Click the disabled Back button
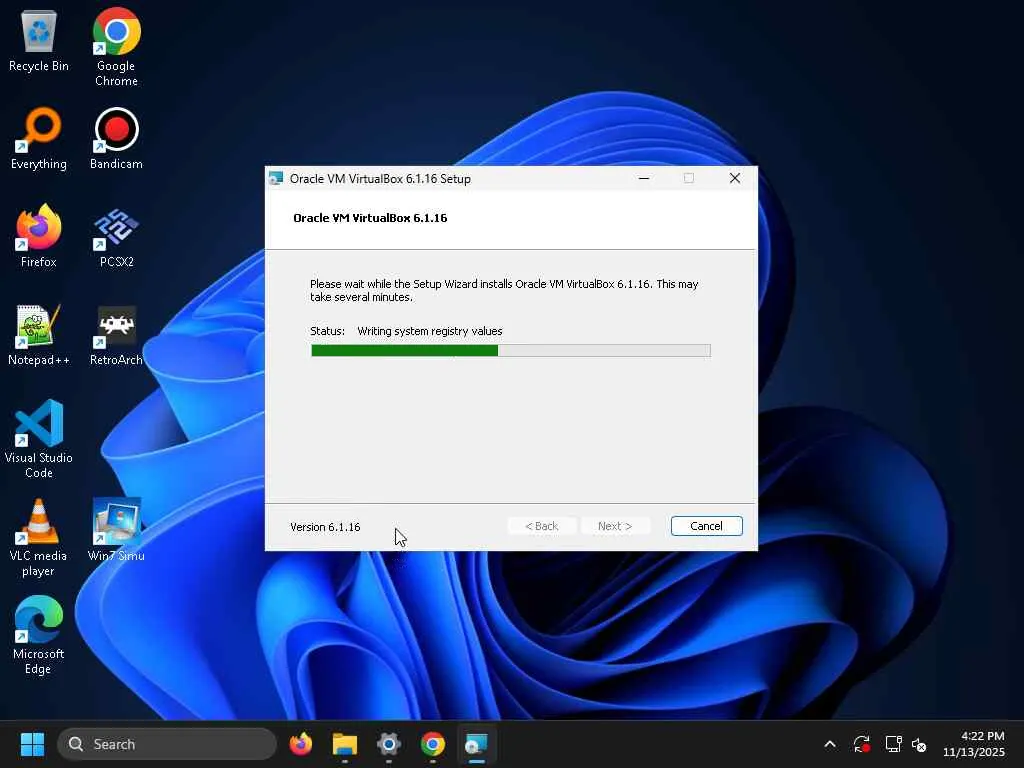The image size is (1024, 768). [542, 526]
